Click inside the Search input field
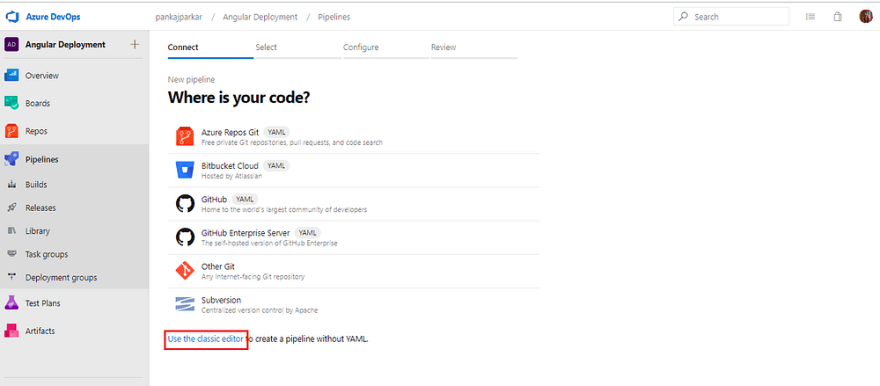Viewport: 880px width, 386px height. (x=731, y=17)
